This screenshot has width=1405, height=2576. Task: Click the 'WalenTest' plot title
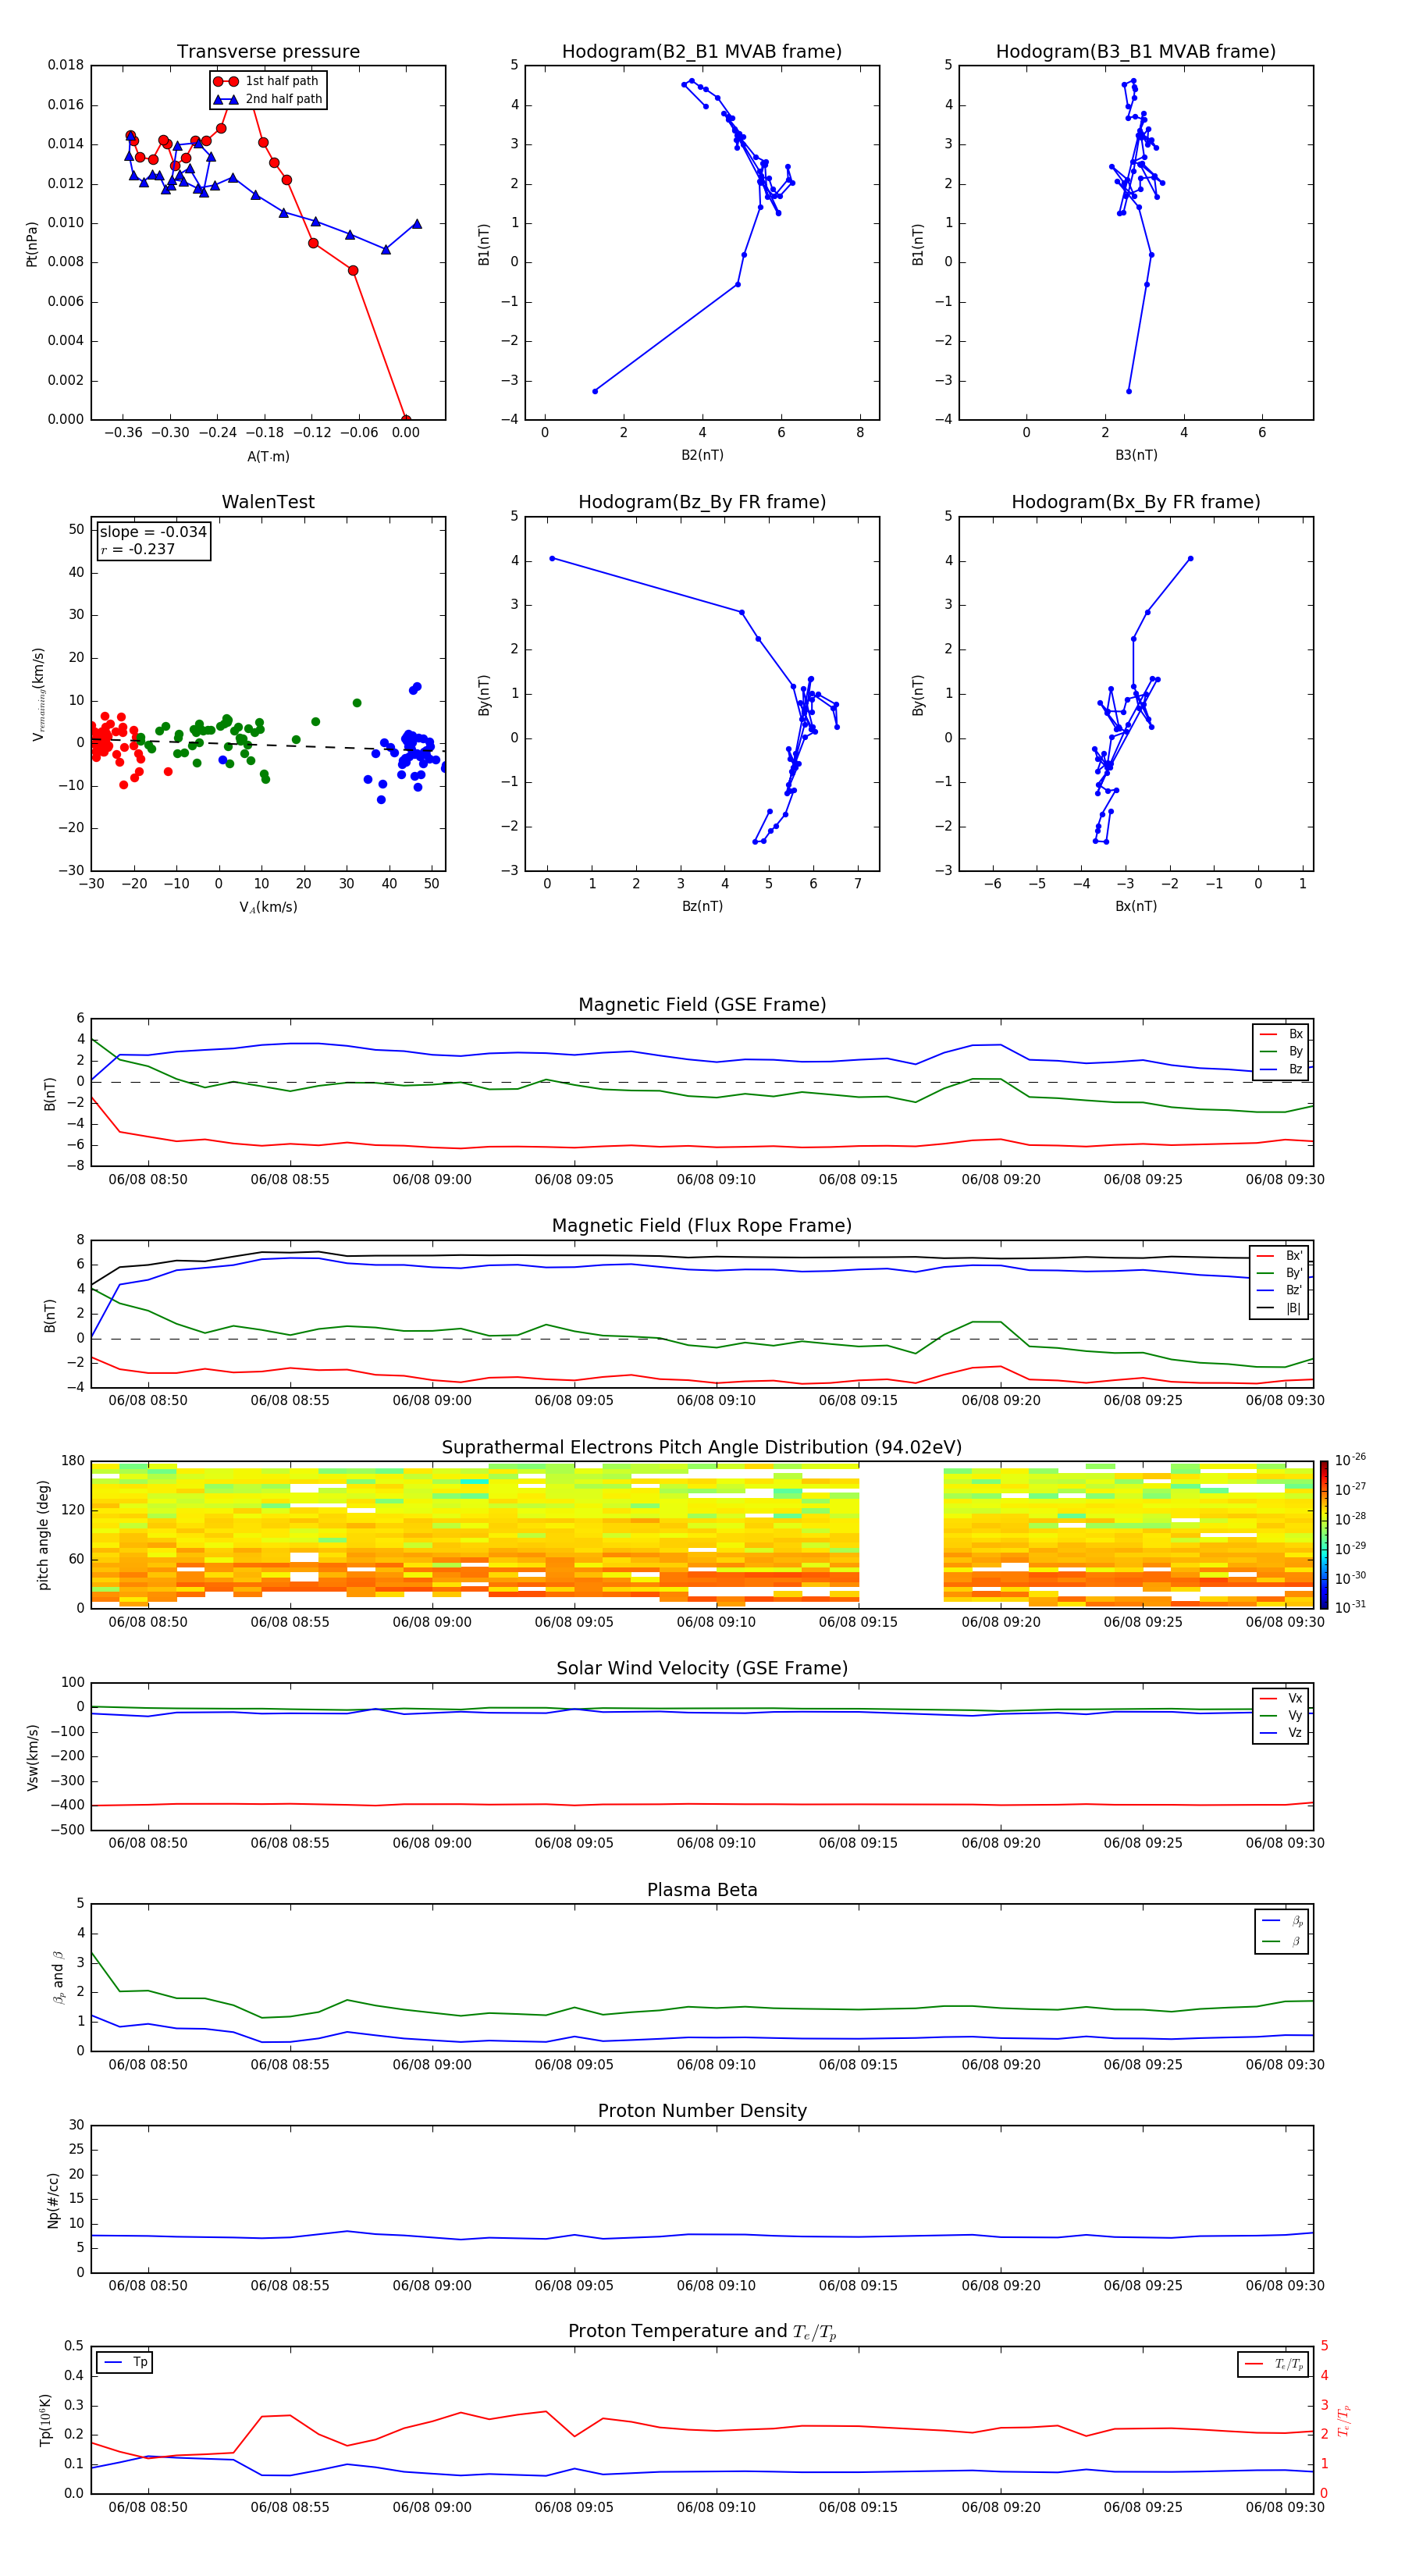tap(268, 502)
